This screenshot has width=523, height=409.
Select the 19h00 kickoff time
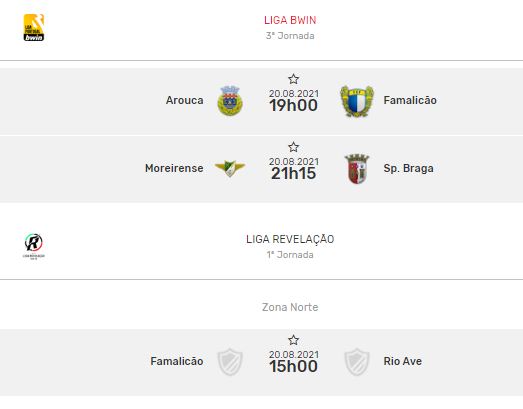pyautogui.click(x=294, y=105)
